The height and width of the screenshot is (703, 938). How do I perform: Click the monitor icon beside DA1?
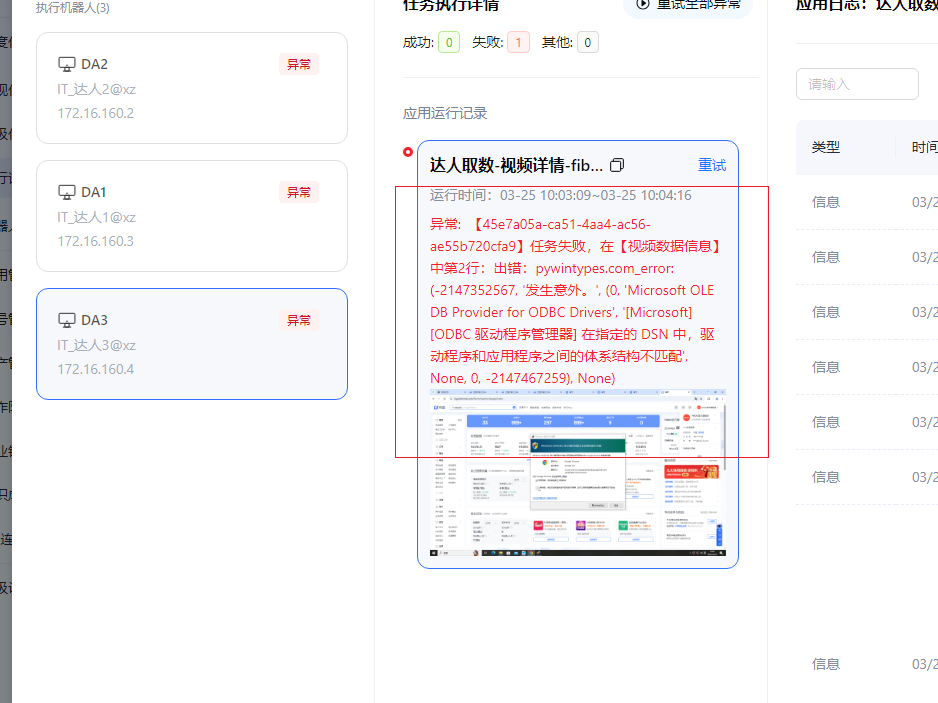(67, 192)
